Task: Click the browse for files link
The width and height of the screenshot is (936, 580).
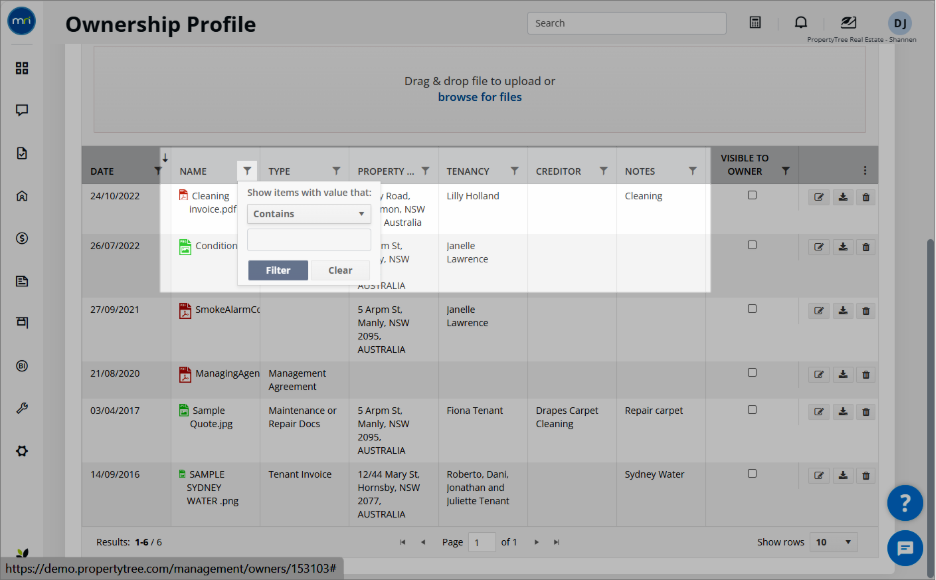Action: 480,97
